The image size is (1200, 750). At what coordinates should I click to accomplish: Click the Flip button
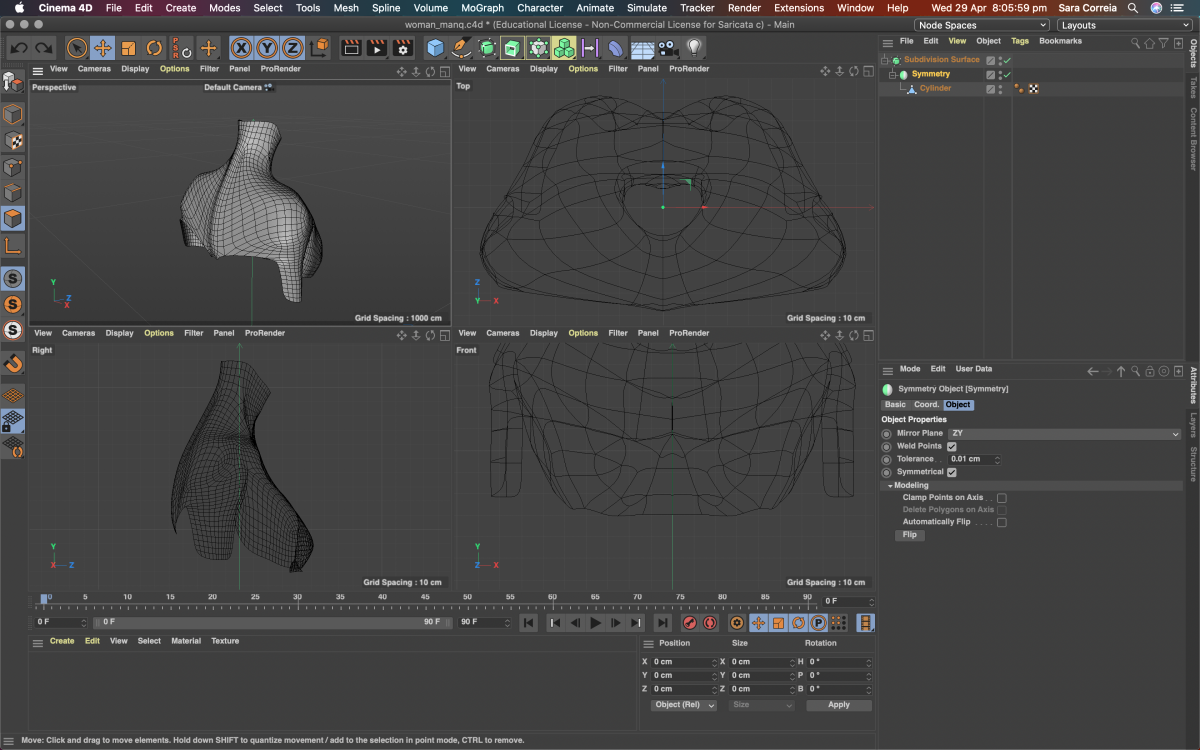click(909, 535)
